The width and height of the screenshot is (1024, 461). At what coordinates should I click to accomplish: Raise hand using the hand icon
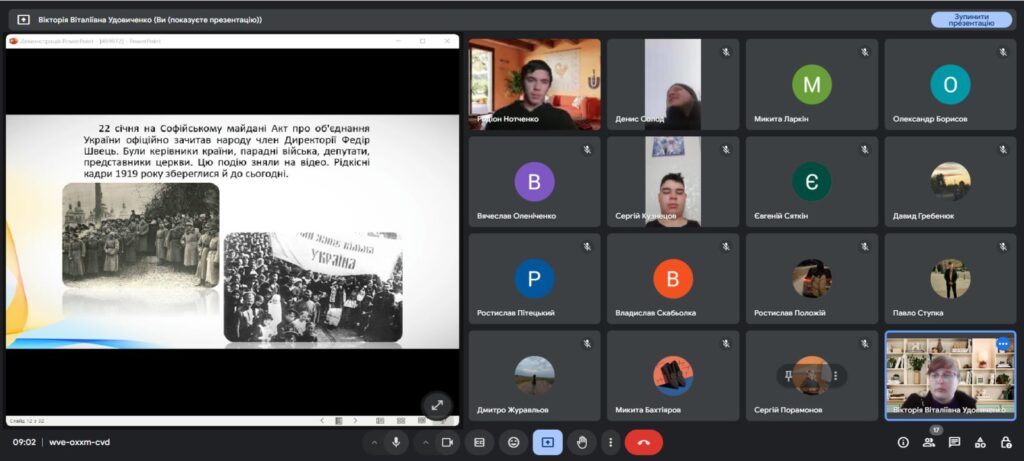tap(581, 442)
